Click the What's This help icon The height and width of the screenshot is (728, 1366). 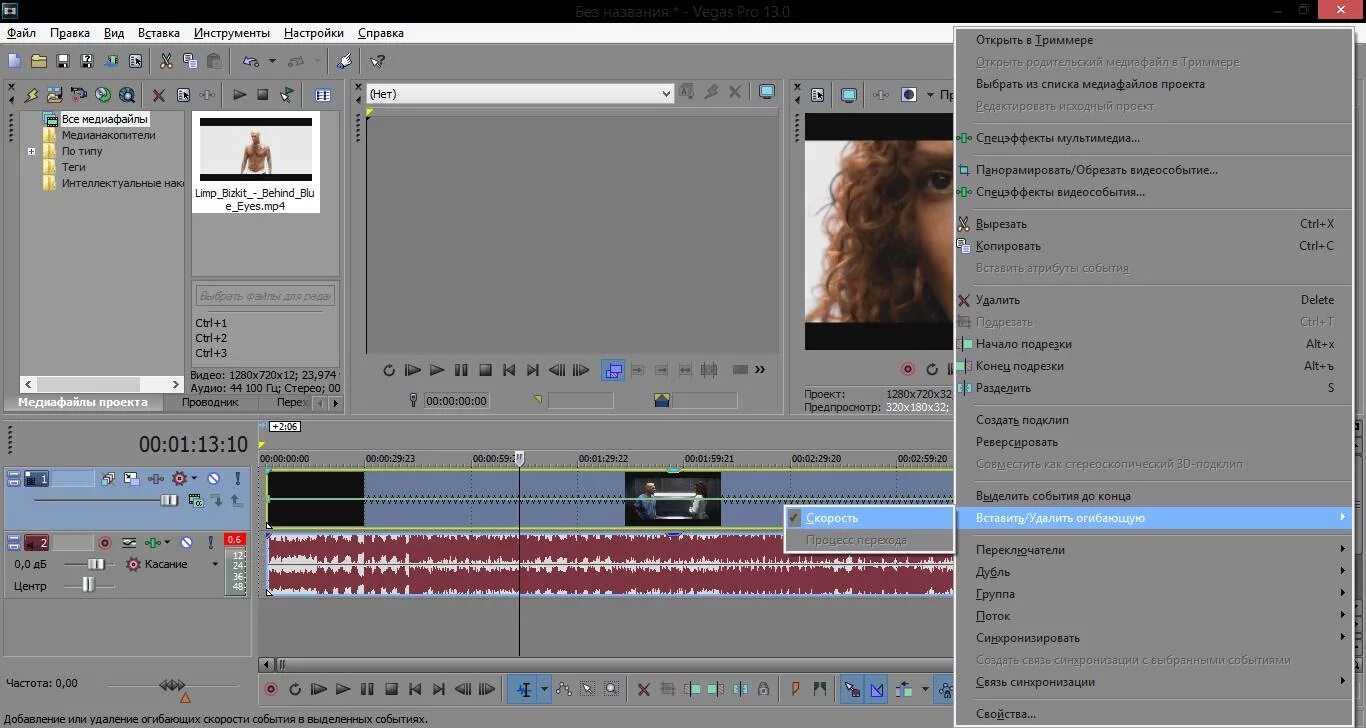click(x=377, y=61)
